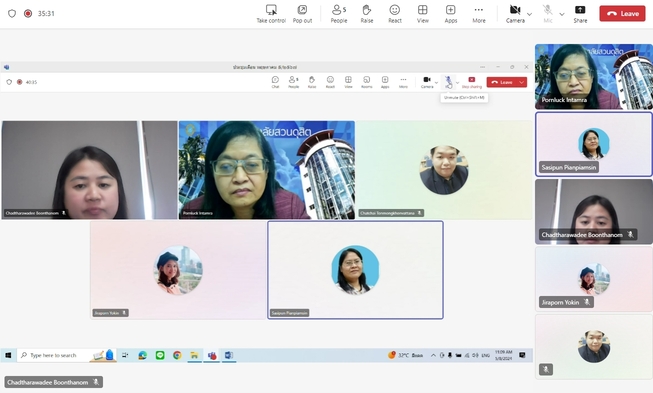The height and width of the screenshot is (393, 653).
Task: Select Sasipun Pianpiamsin participant tile
Action: 594,144
